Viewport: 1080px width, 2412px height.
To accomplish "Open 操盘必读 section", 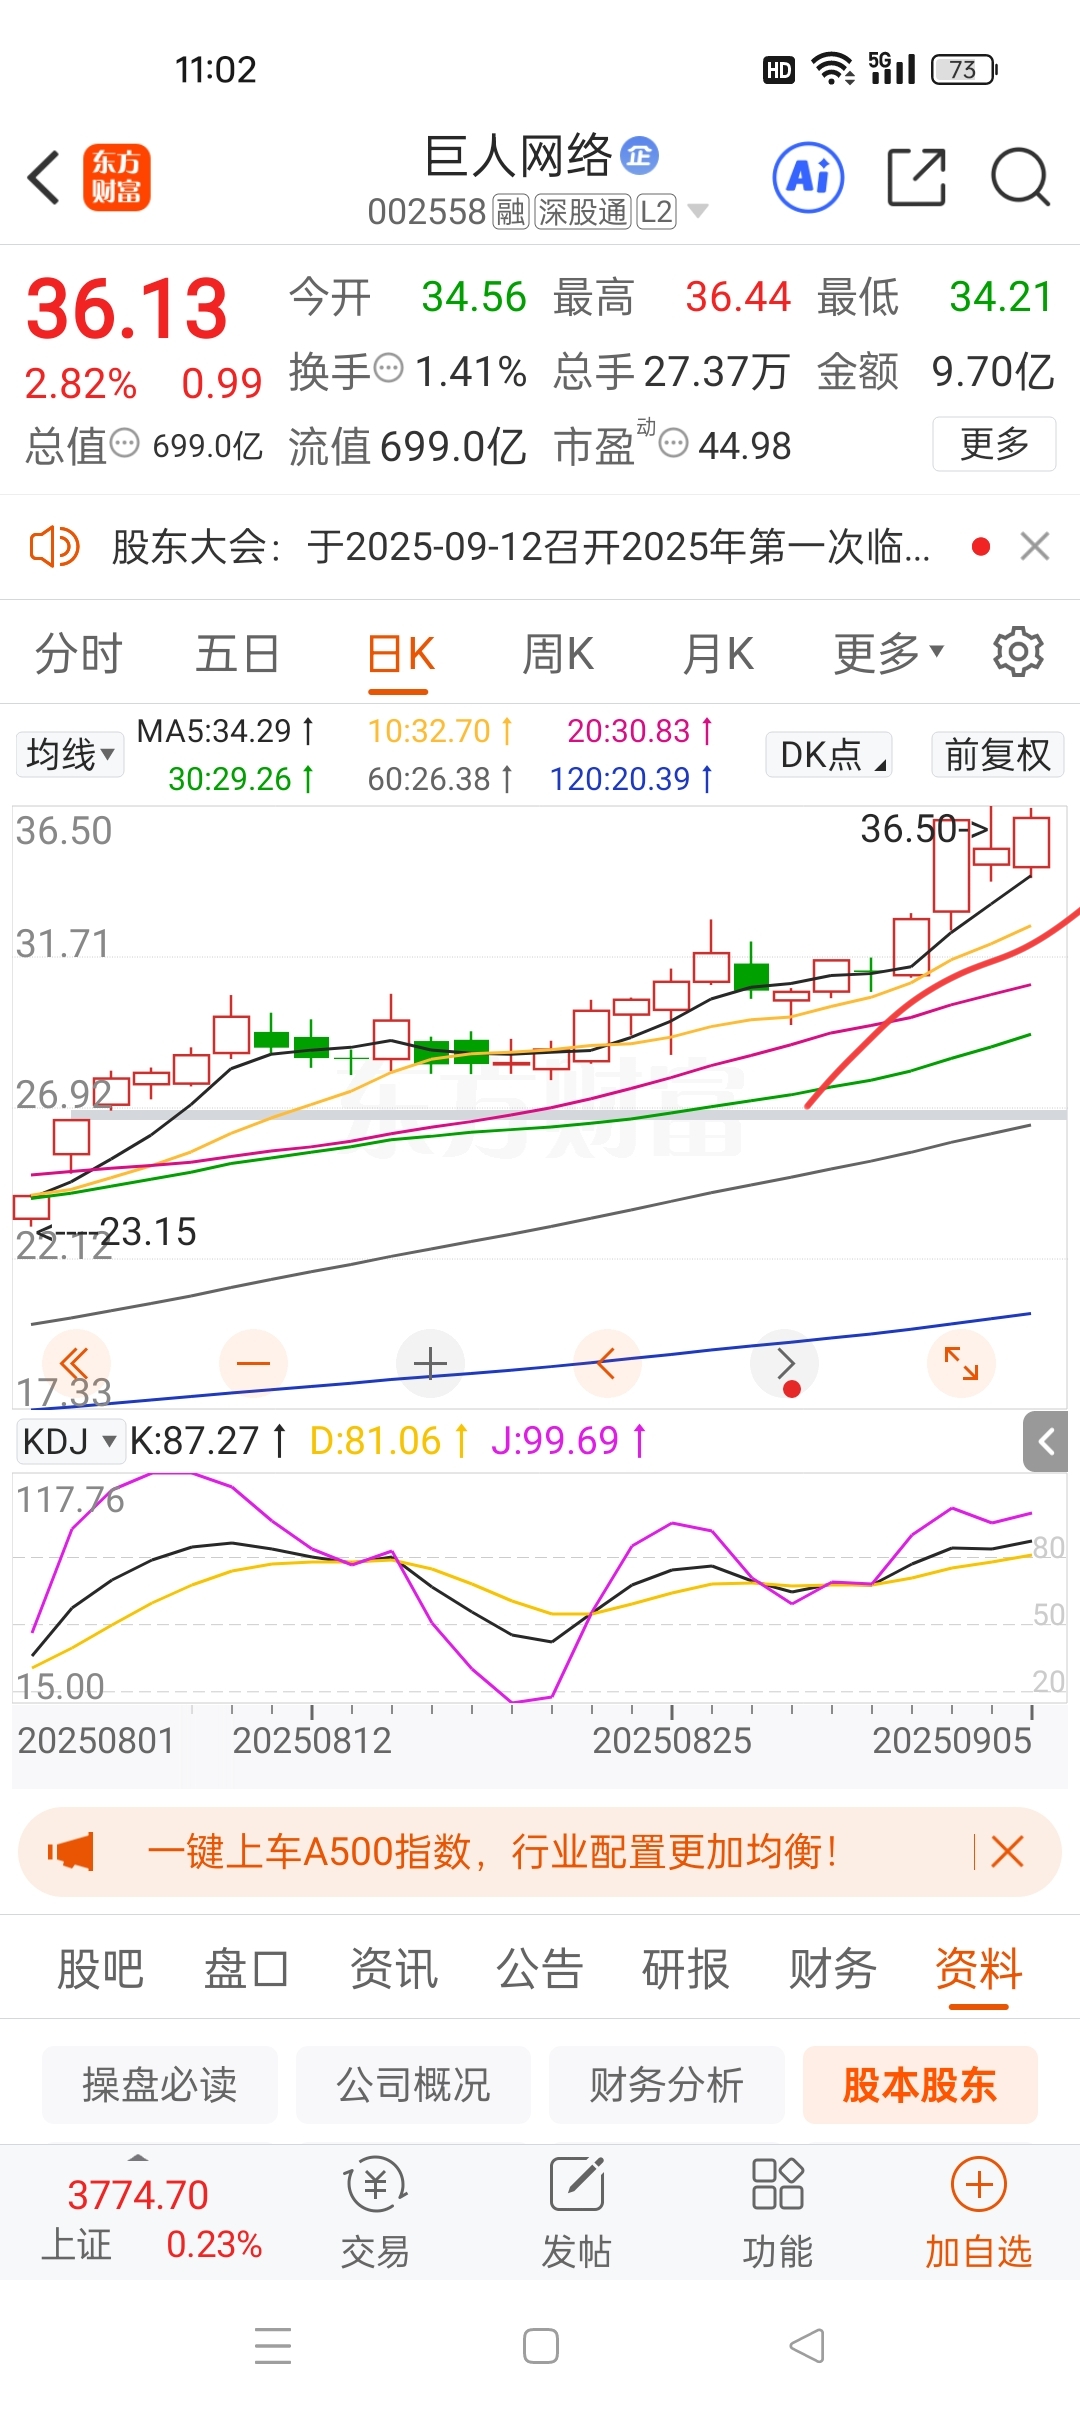I will pyautogui.click(x=160, y=2085).
